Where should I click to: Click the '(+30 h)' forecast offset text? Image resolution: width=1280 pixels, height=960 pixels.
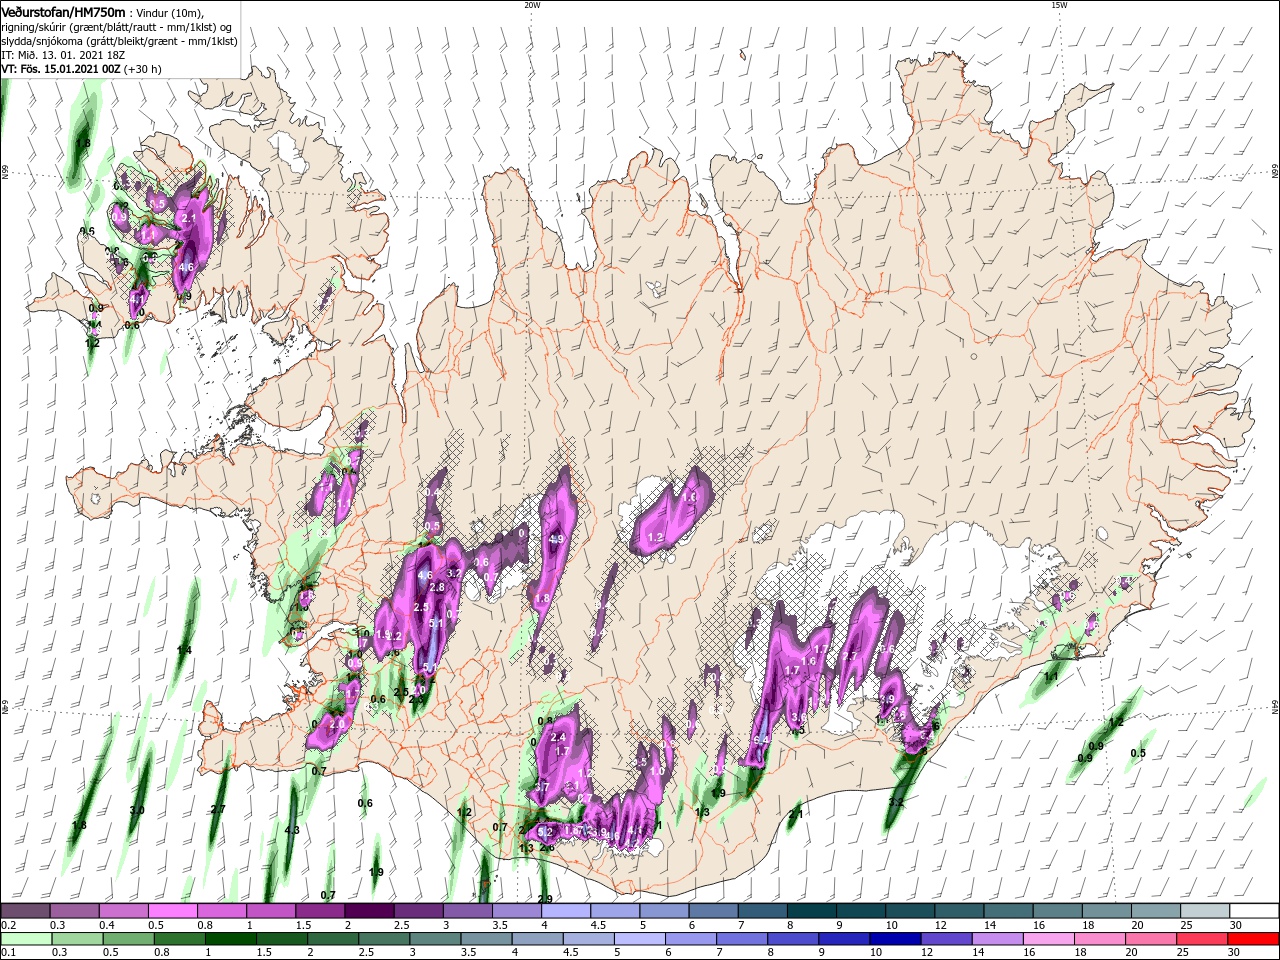(x=143, y=69)
